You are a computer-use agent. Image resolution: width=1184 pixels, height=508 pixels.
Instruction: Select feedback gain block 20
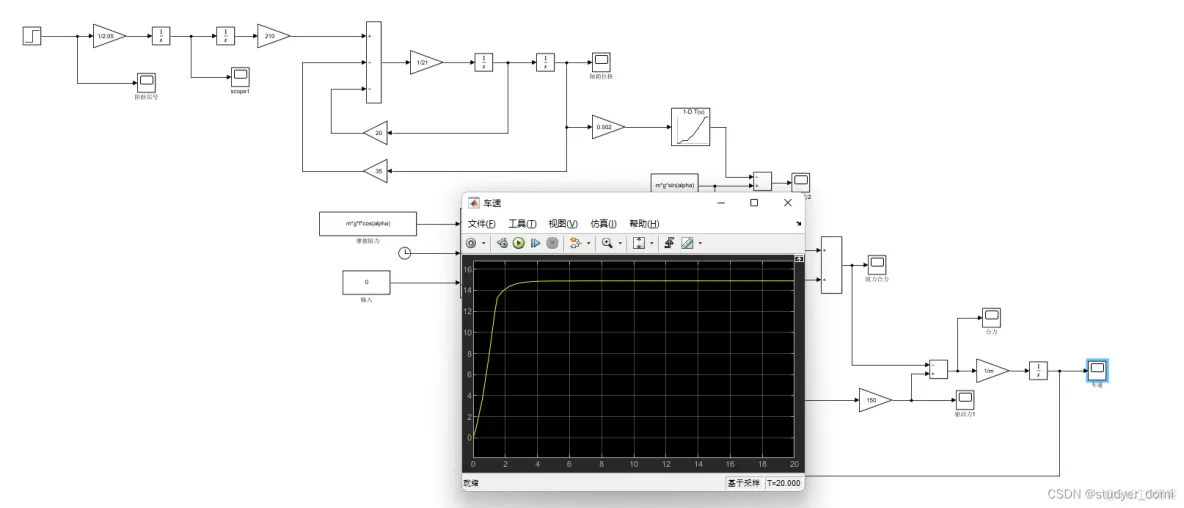[x=375, y=132]
